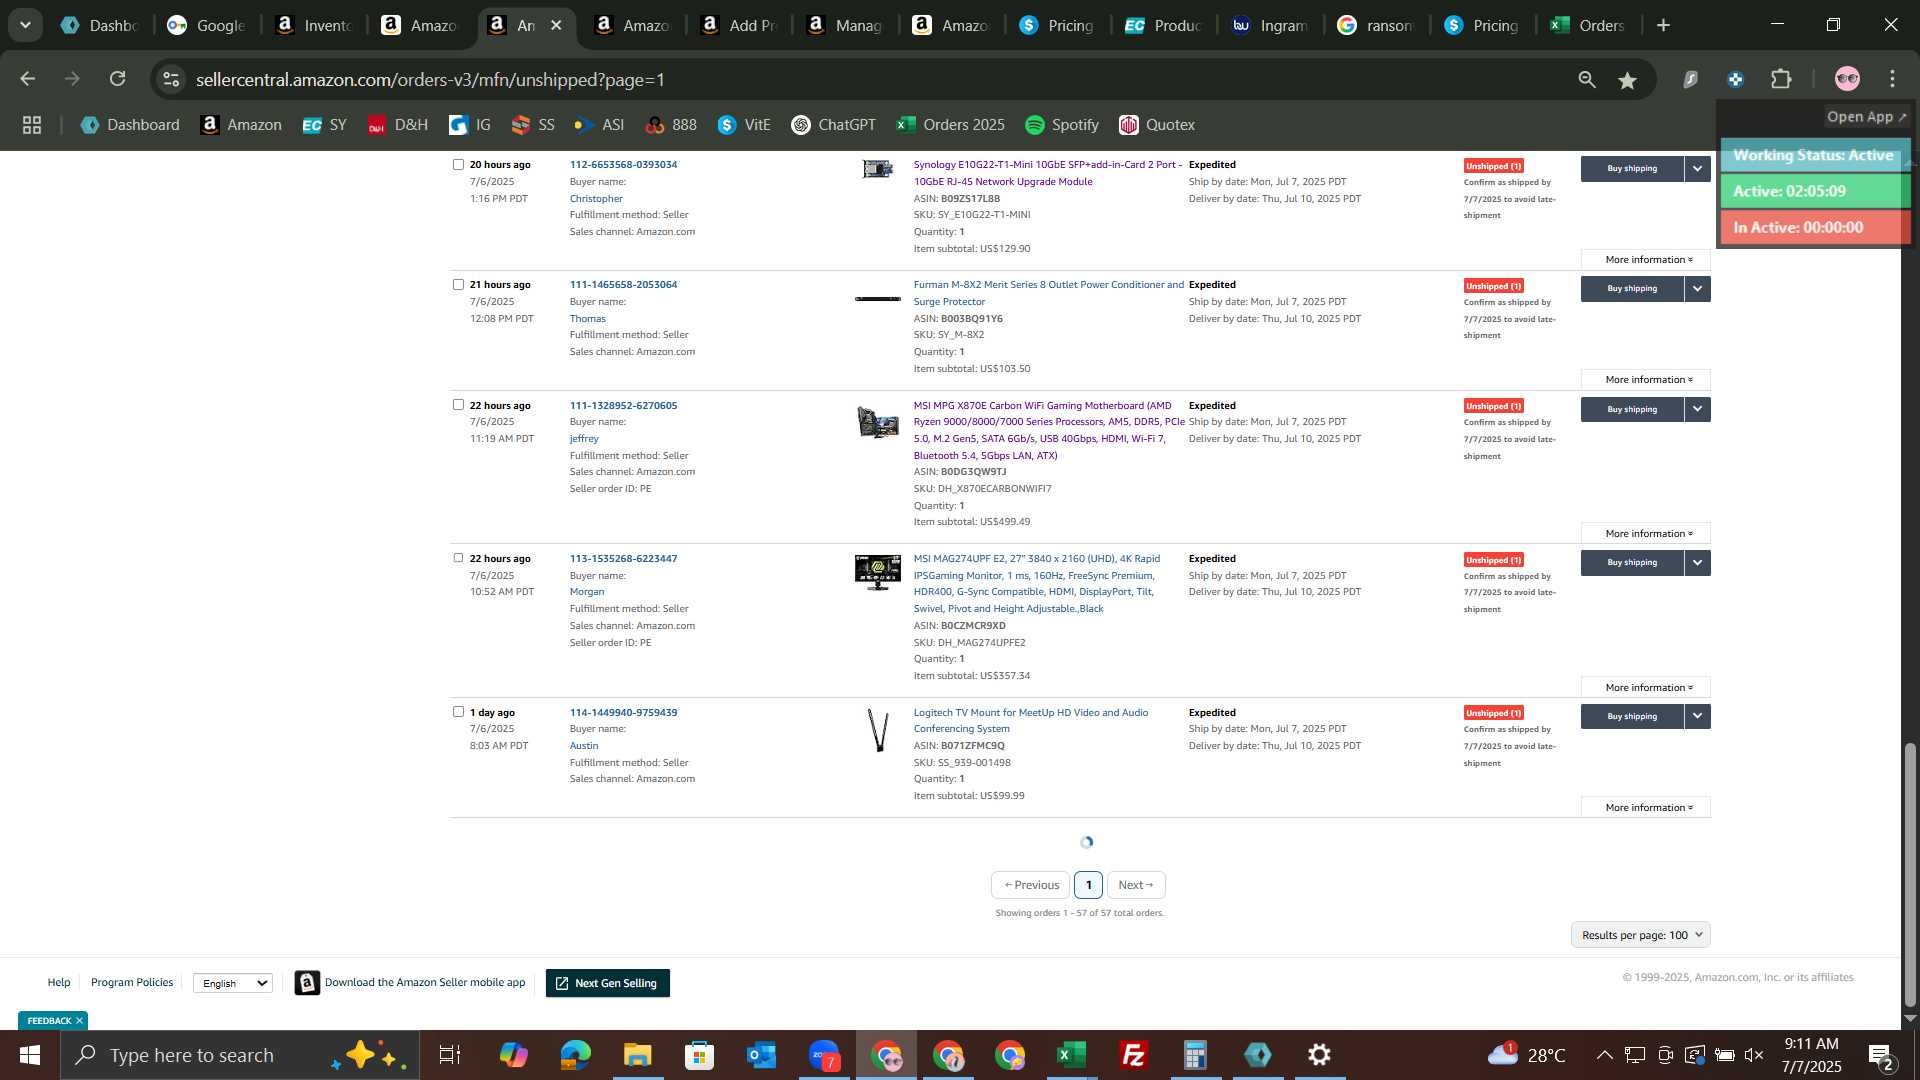
Task: Open the bookmarks apps grid icon
Action: (32, 125)
